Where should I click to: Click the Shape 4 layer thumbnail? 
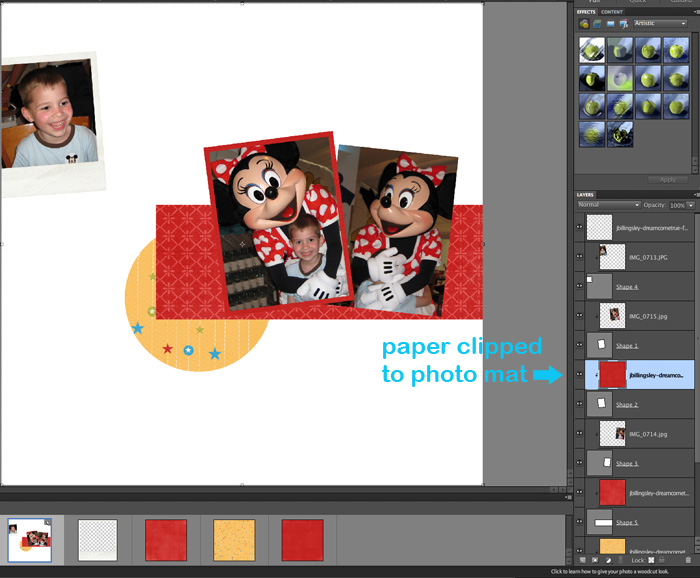pyautogui.click(x=600, y=286)
